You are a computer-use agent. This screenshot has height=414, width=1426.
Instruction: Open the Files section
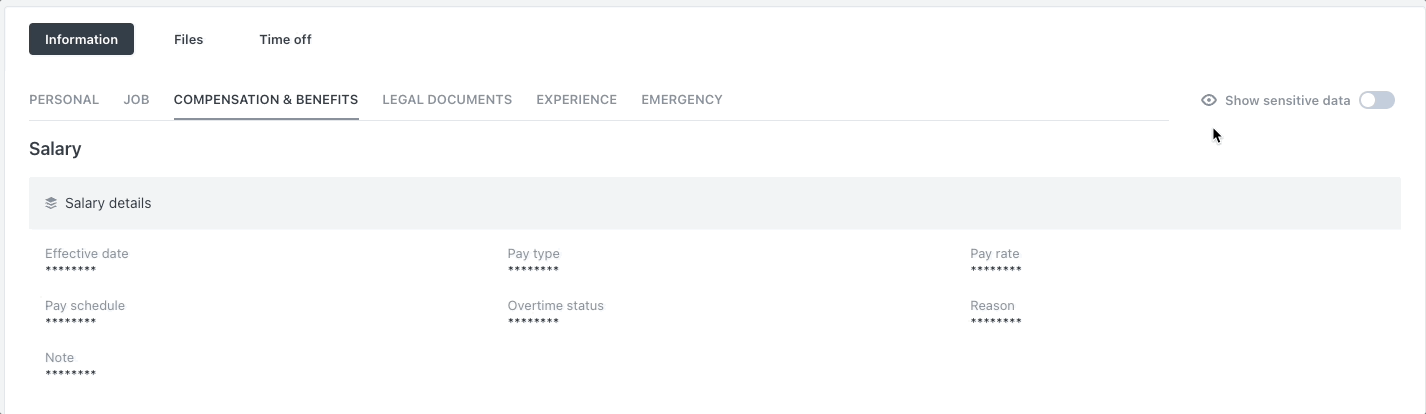(188, 40)
